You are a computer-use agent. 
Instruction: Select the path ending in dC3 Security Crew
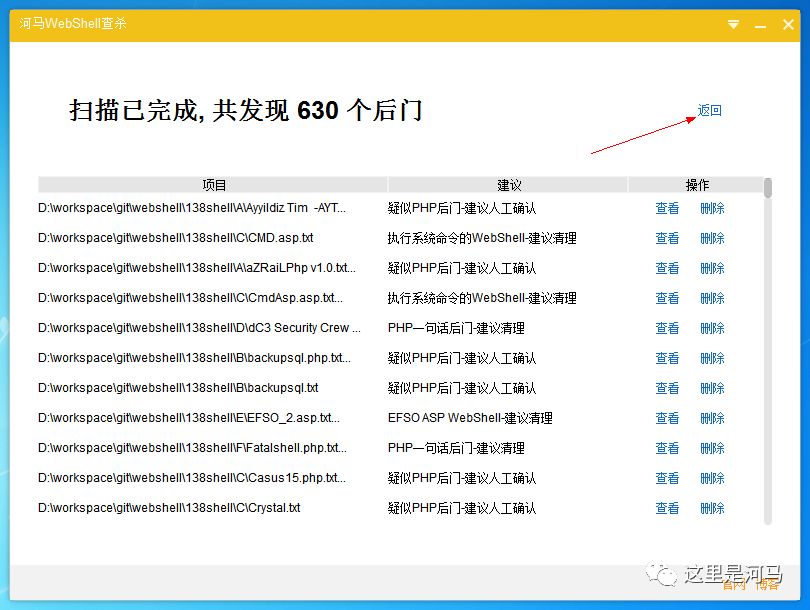click(199, 327)
